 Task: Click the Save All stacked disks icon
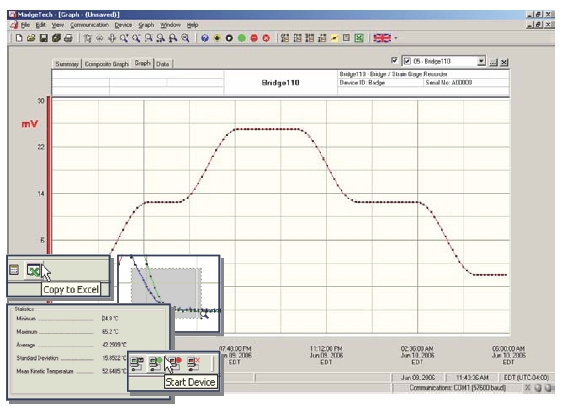point(56,38)
